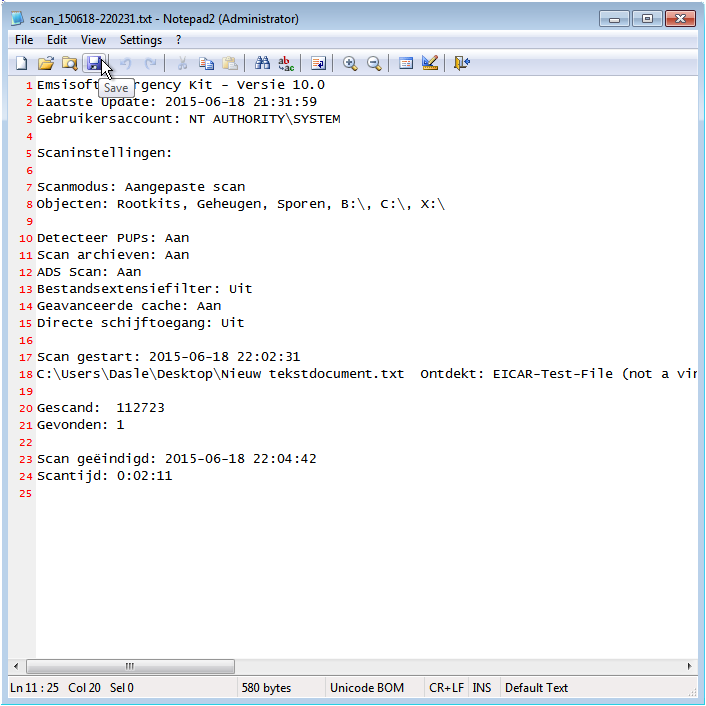The image size is (706, 706).
Task: Click 'Scanmodus: Aangepaste scan' line
Action: (x=141, y=187)
